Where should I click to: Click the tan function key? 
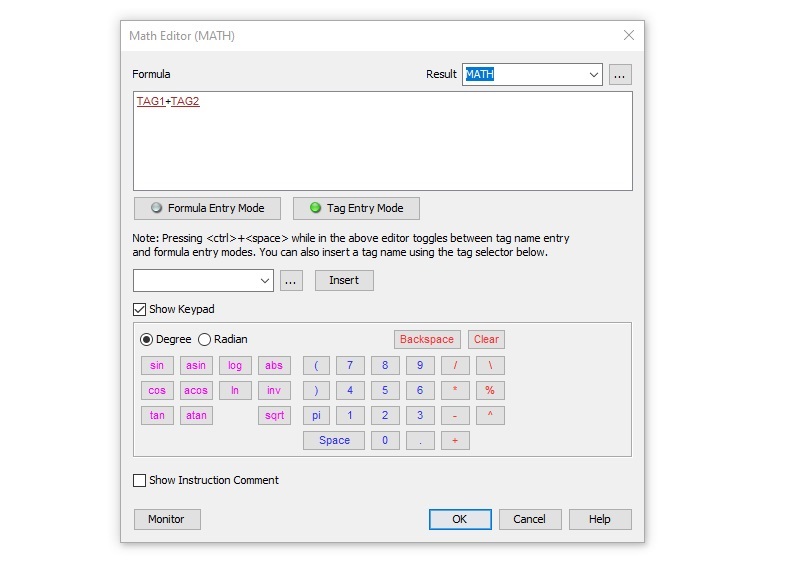(x=157, y=415)
